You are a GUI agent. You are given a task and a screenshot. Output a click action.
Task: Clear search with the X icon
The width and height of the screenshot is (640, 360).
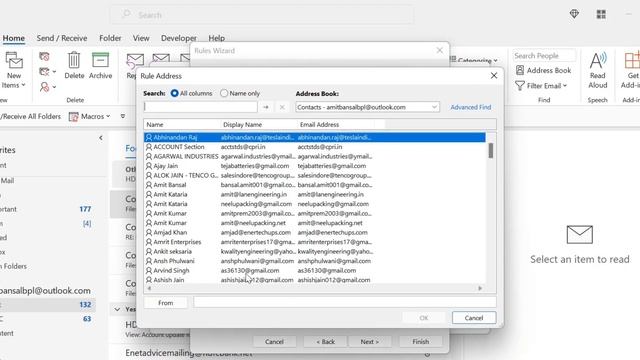point(282,107)
